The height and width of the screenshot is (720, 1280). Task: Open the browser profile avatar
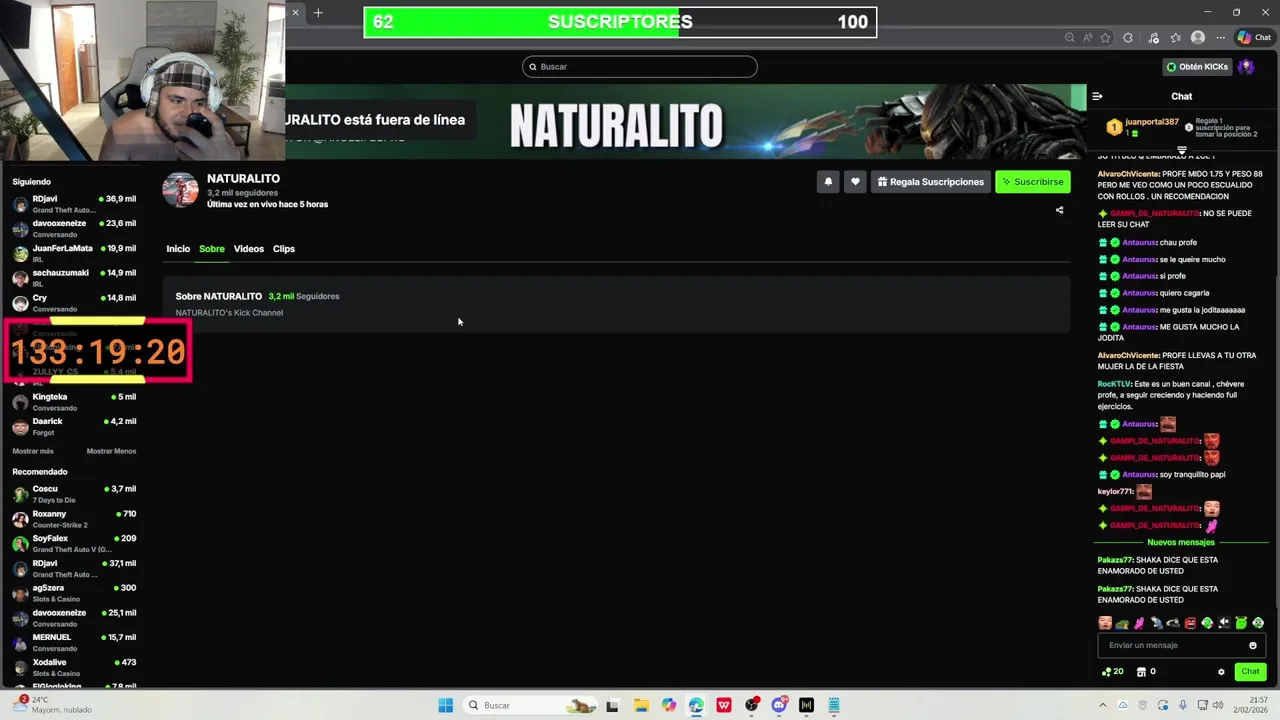tap(1198, 38)
